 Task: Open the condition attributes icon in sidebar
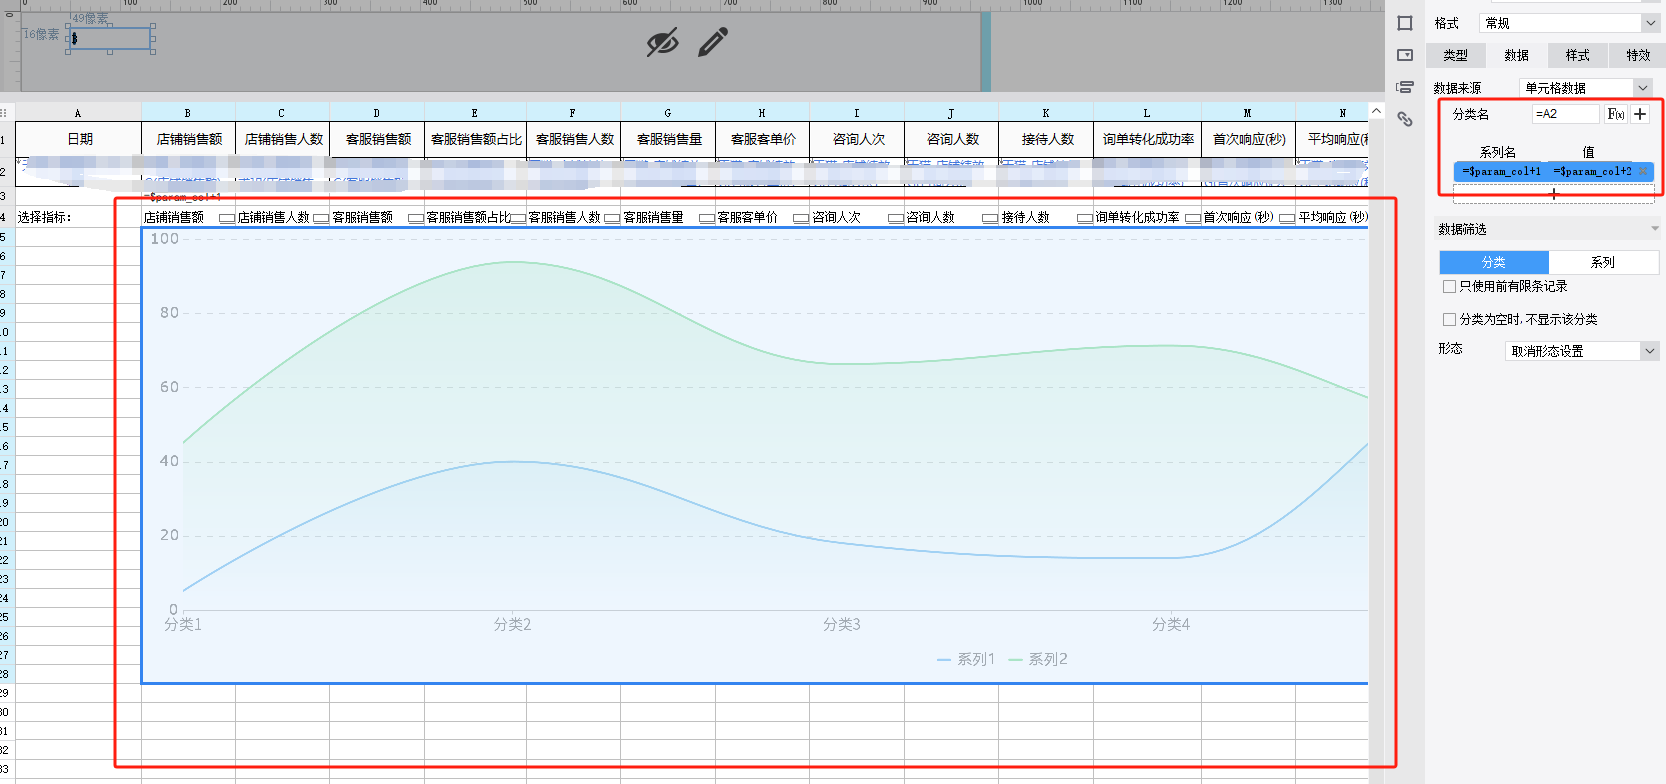pyautogui.click(x=1405, y=87)
